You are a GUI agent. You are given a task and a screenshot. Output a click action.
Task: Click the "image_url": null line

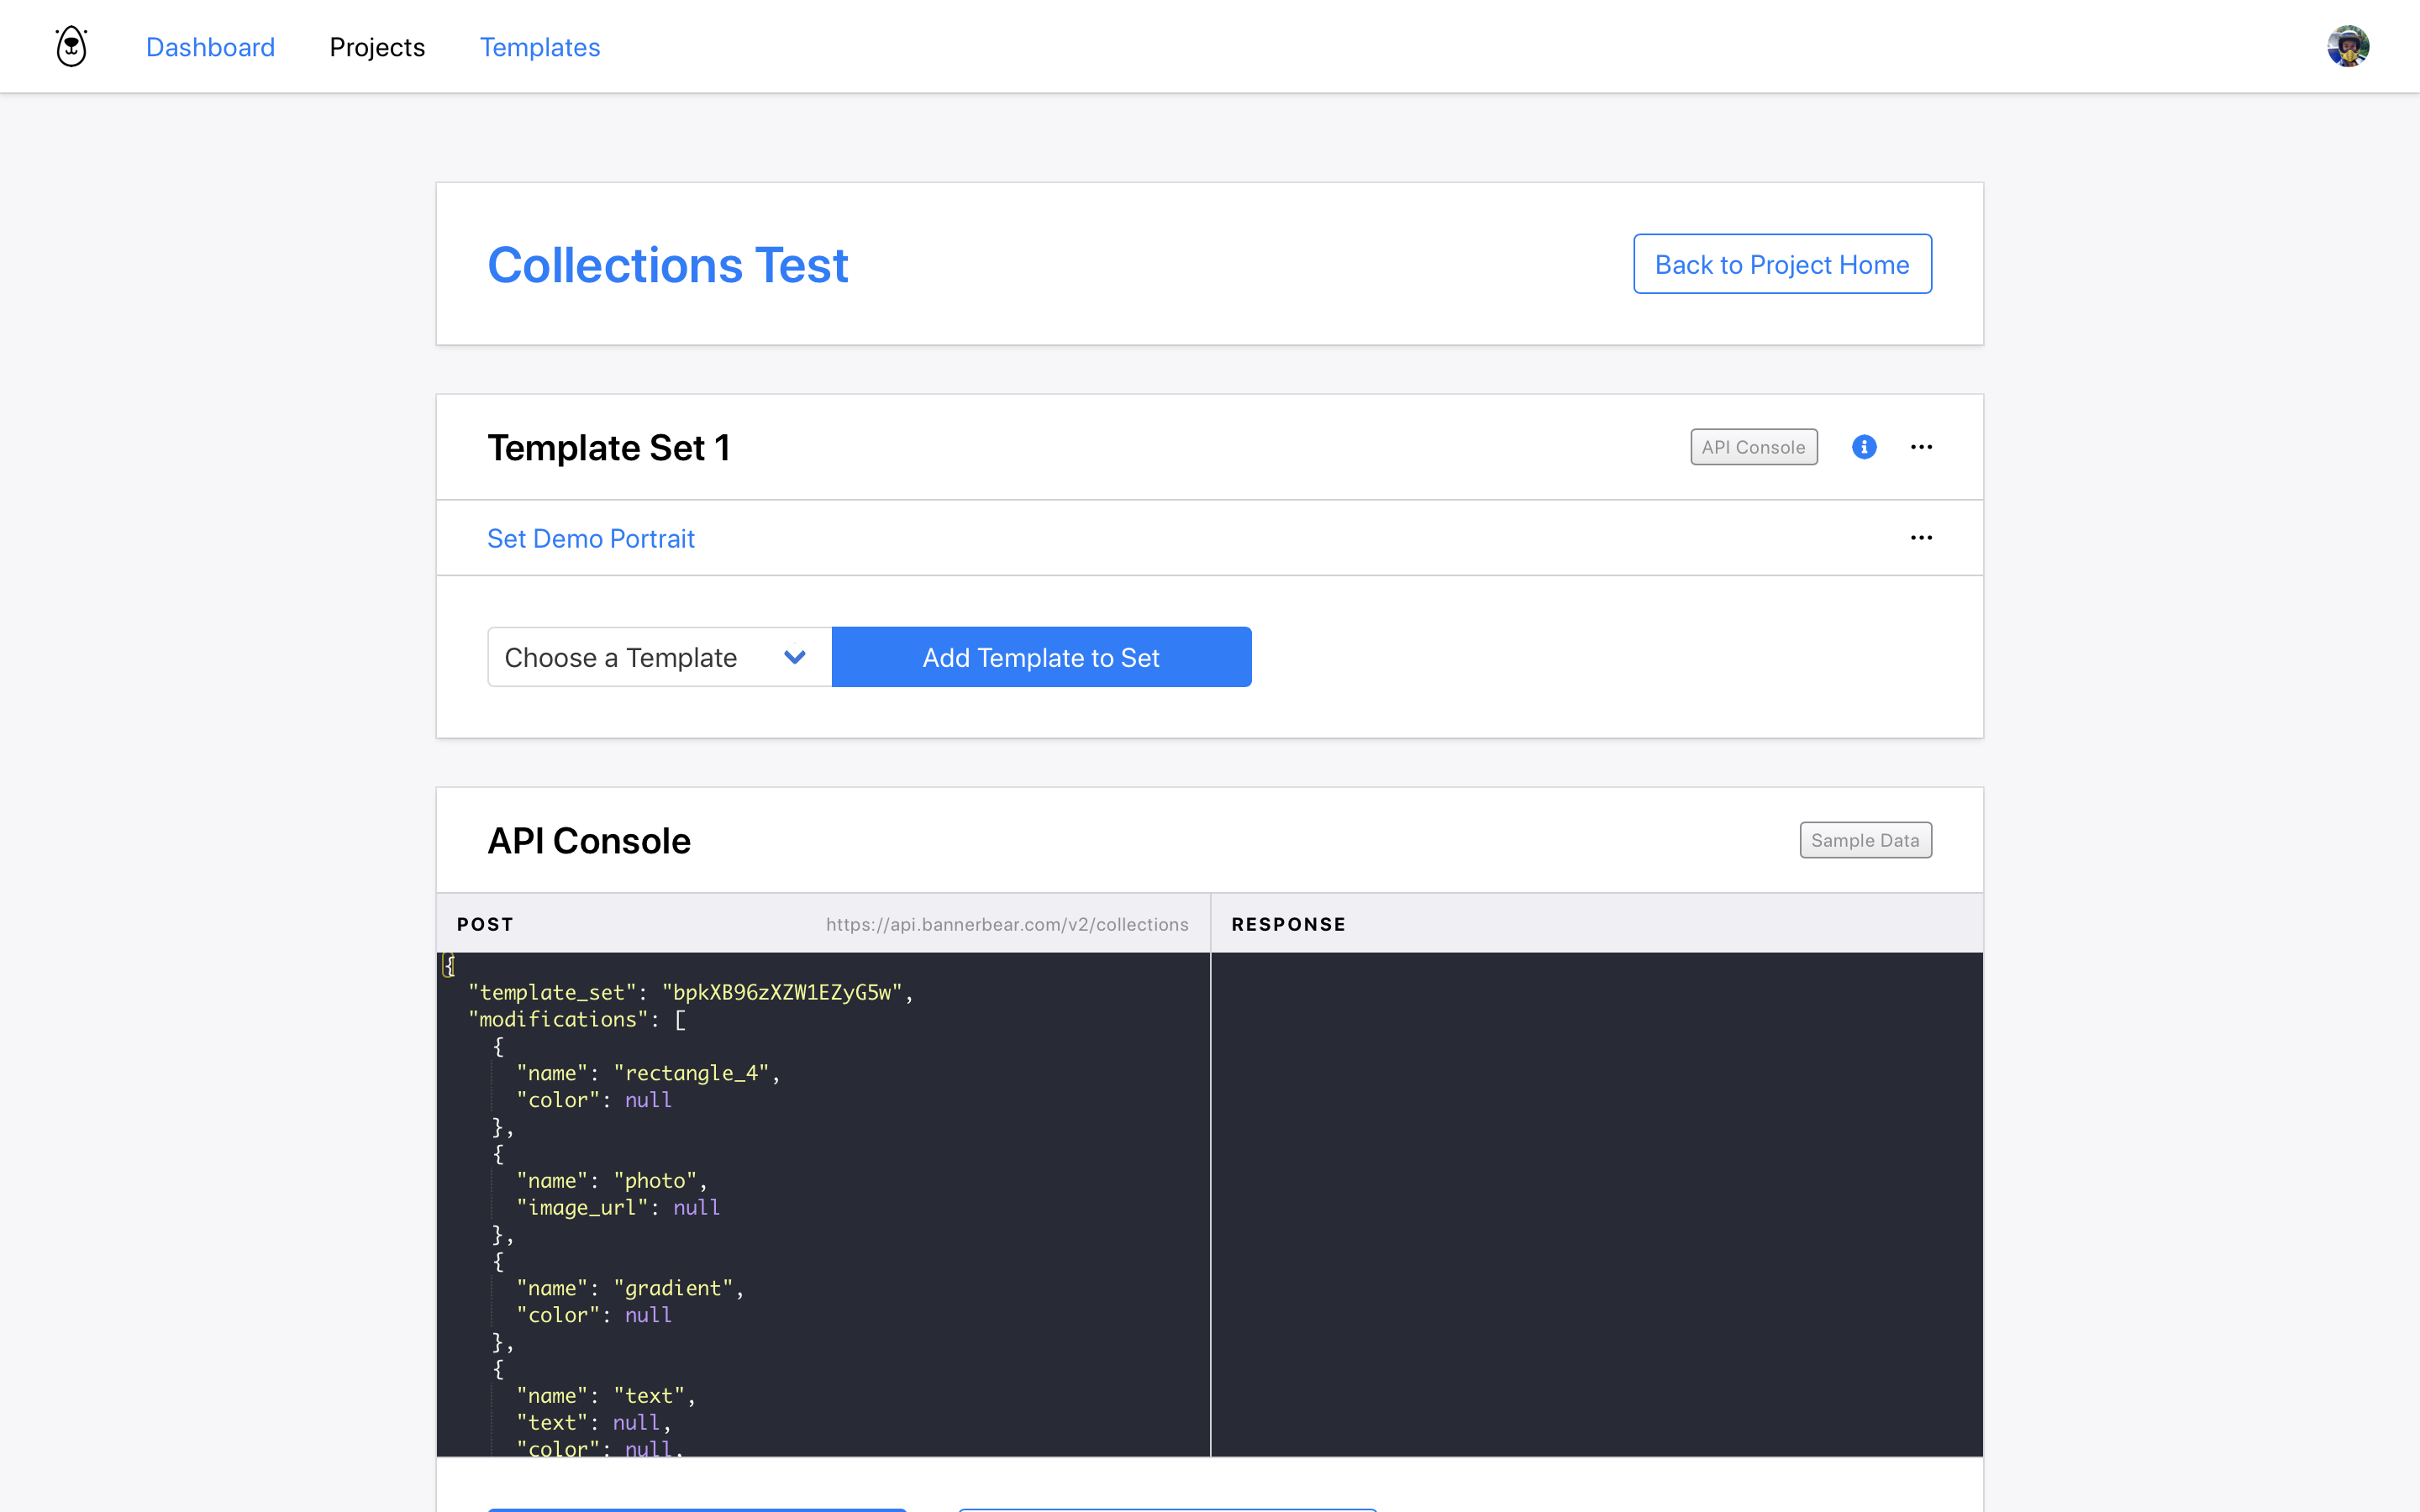[x=618, y=1208]
